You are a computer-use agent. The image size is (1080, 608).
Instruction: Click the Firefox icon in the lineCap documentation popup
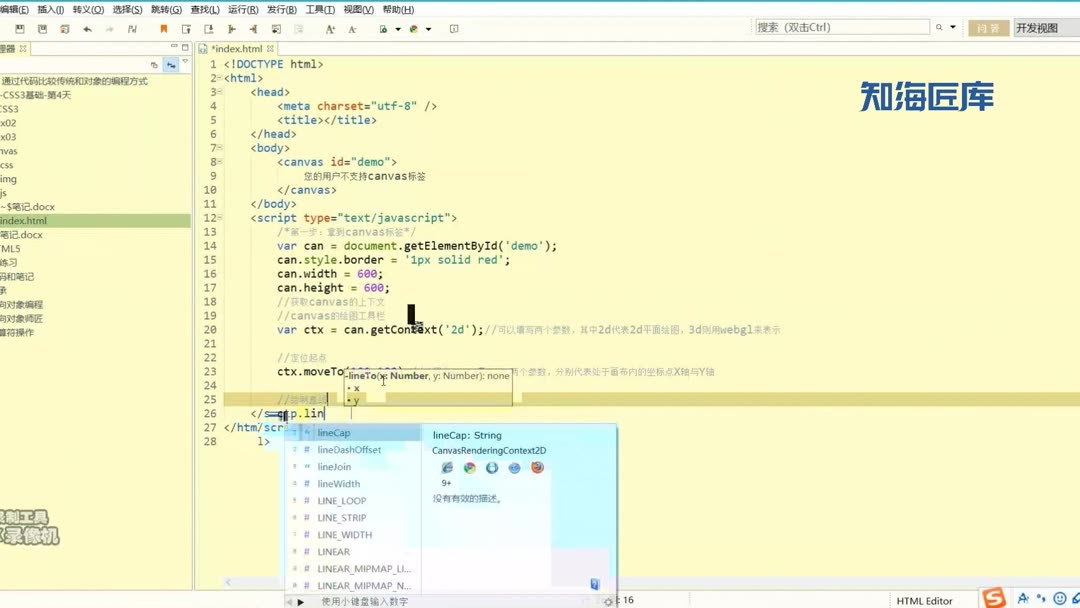coord(537,467)
